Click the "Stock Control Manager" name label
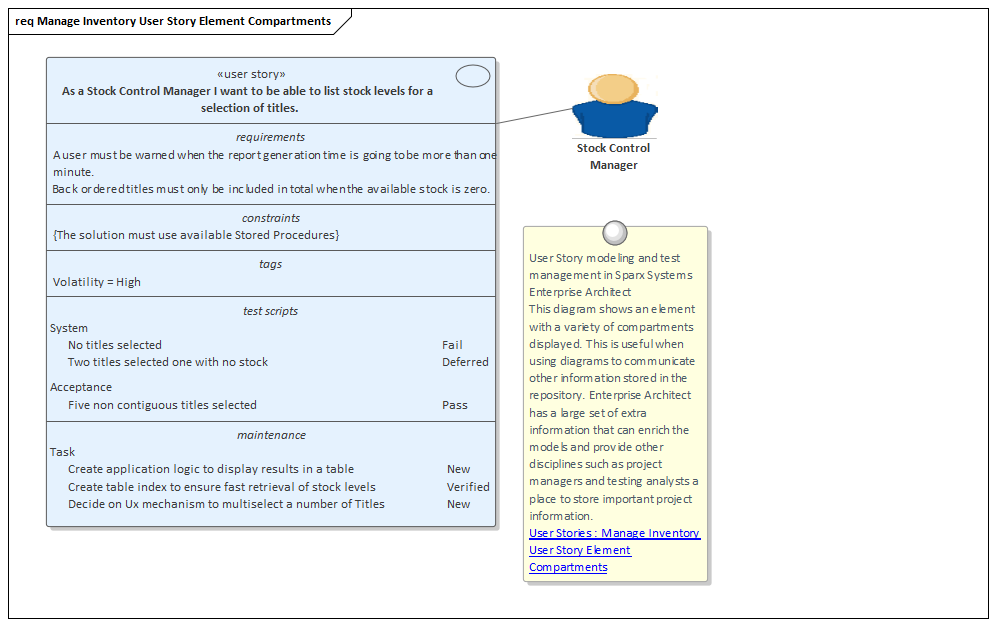The height and width of the screenshot is (626, 996). pos(613,158)
